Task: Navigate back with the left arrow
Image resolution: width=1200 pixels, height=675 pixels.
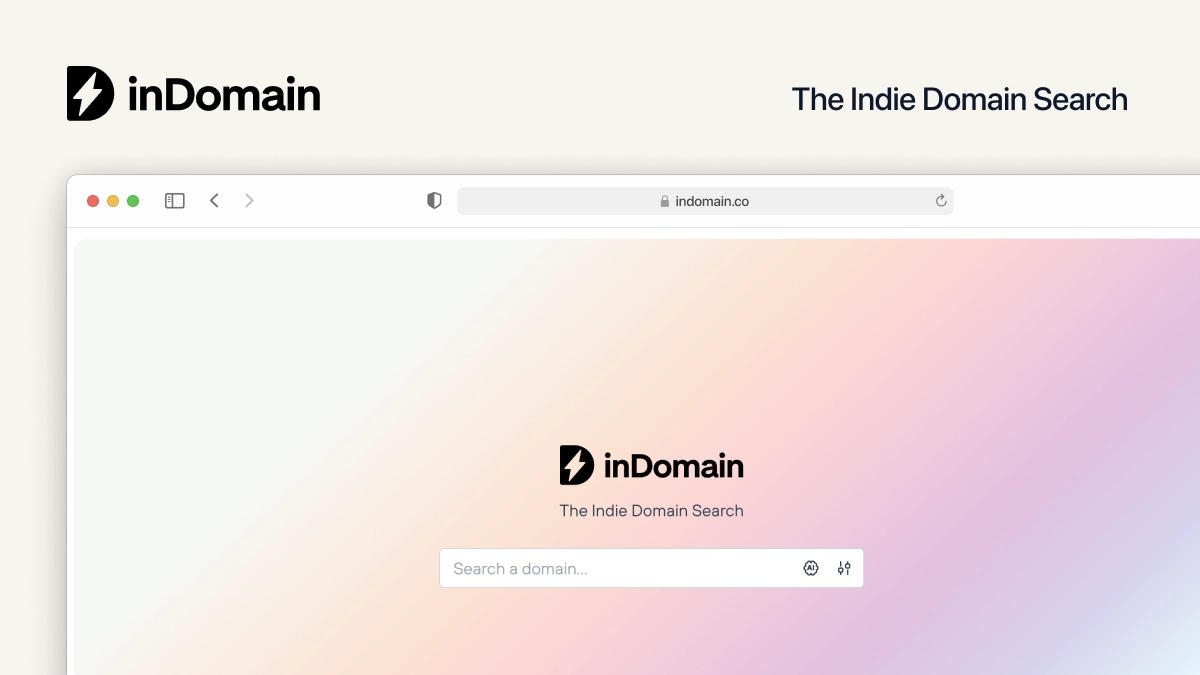Action: tap(214, 200)
